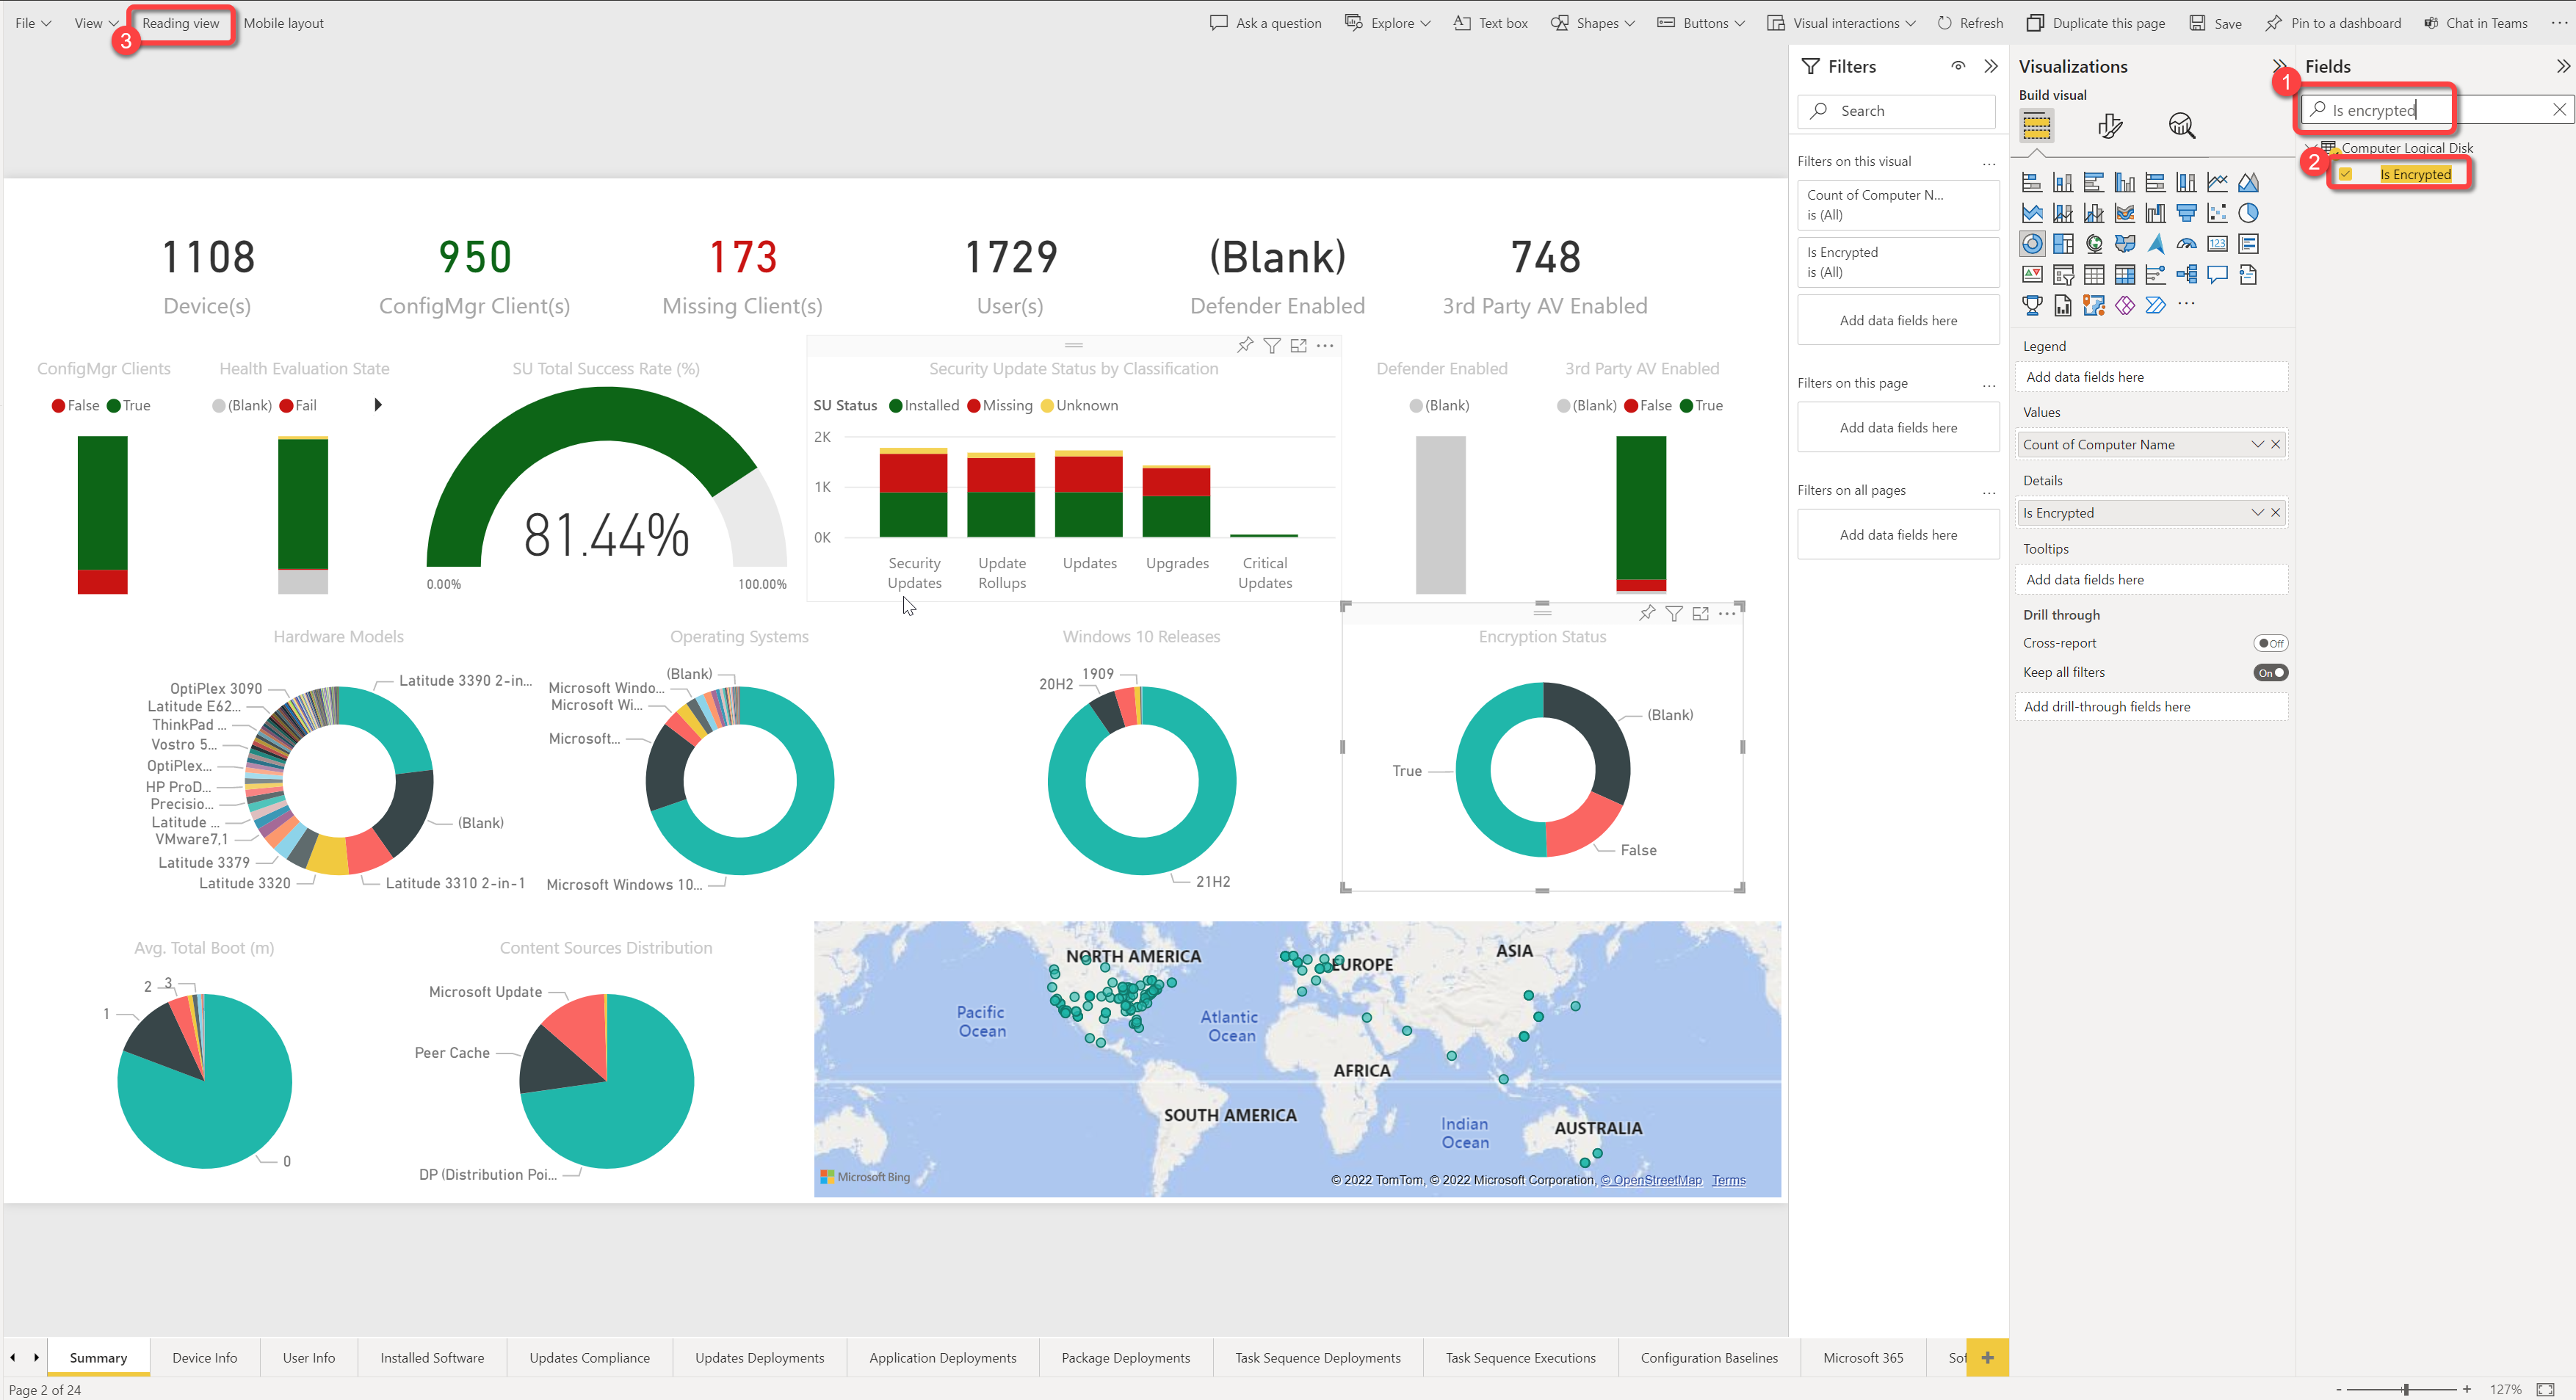Viewport: 2576px width, 1400px height.
Task: Choose the KPI visual icon
Action: click(x=2032, y=275)
